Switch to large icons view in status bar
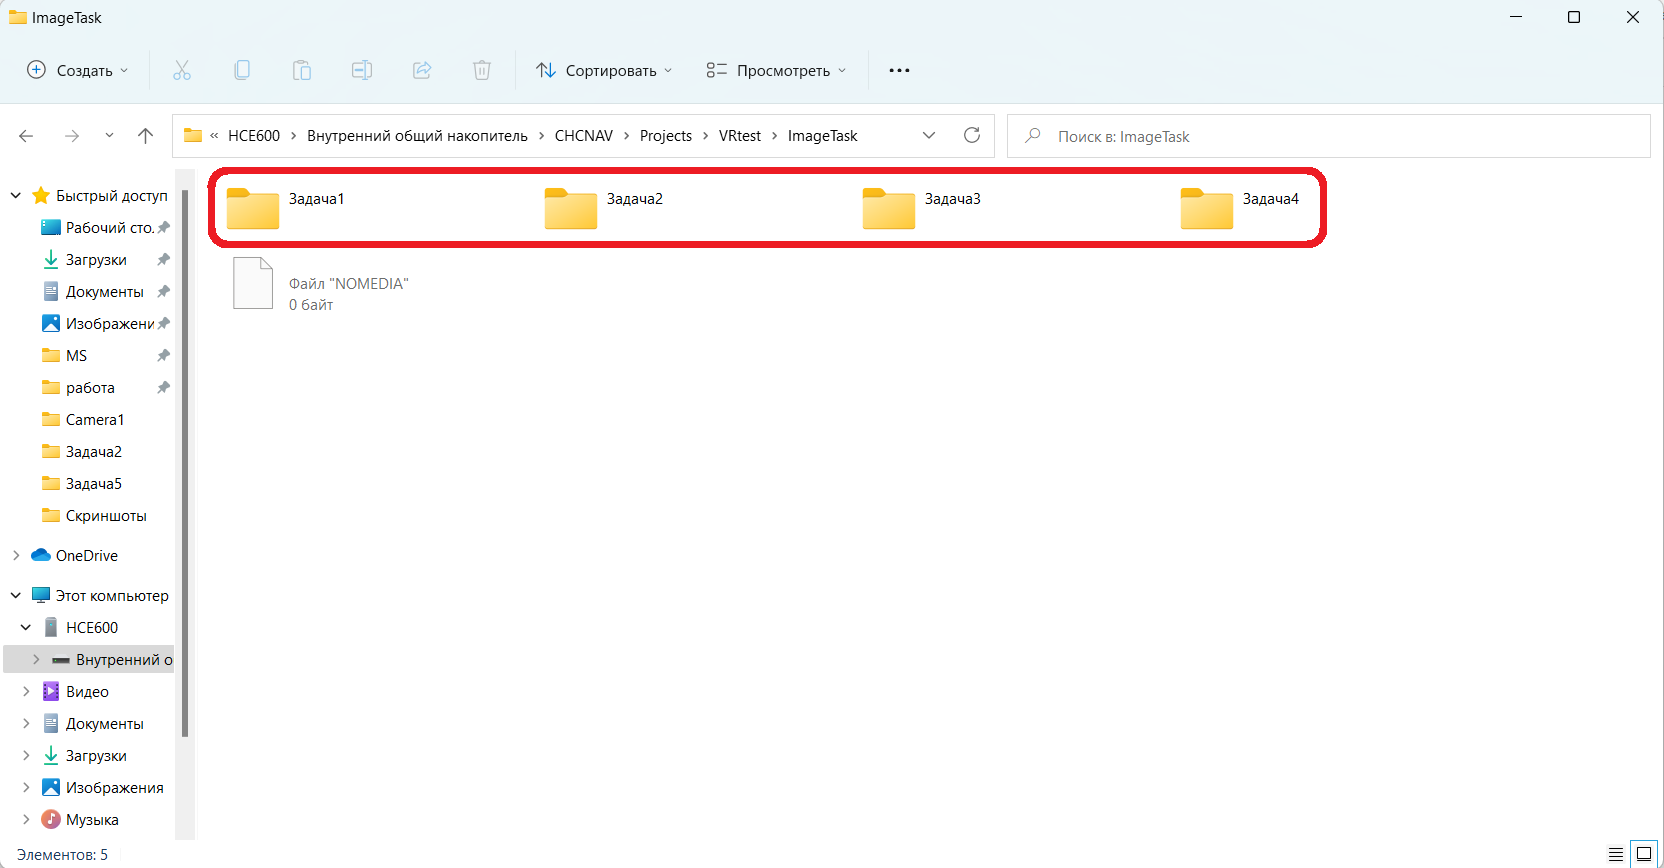The image size is (1664, 868). [1644, 854]
